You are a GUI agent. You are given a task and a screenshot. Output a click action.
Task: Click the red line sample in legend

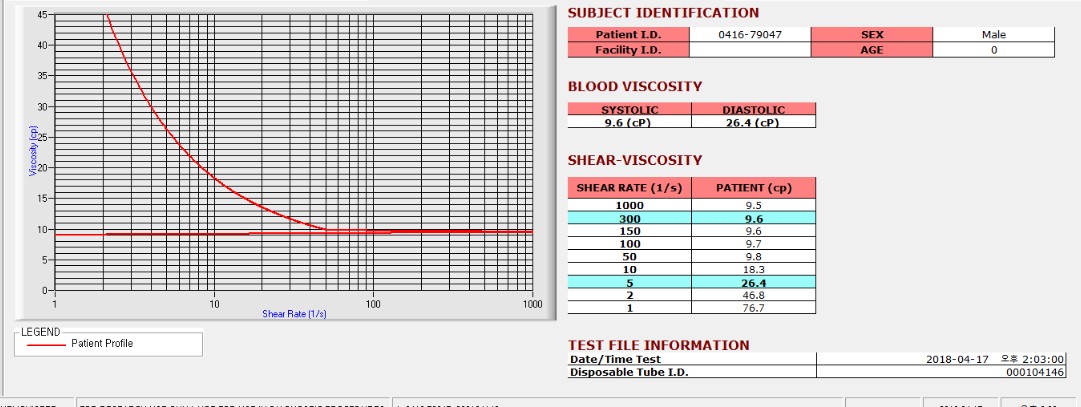[x=46, y=344]
